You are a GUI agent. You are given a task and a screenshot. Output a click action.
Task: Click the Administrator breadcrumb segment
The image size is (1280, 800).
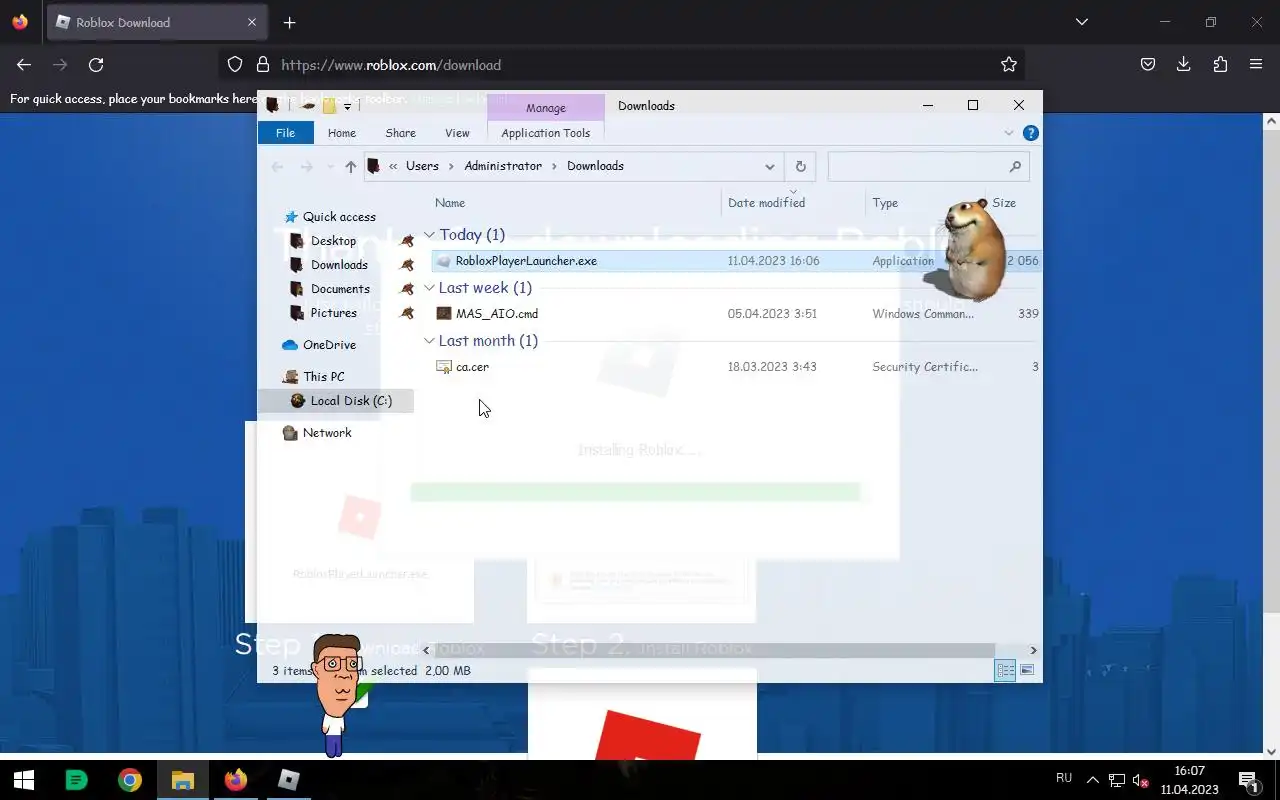click(503, 167)
